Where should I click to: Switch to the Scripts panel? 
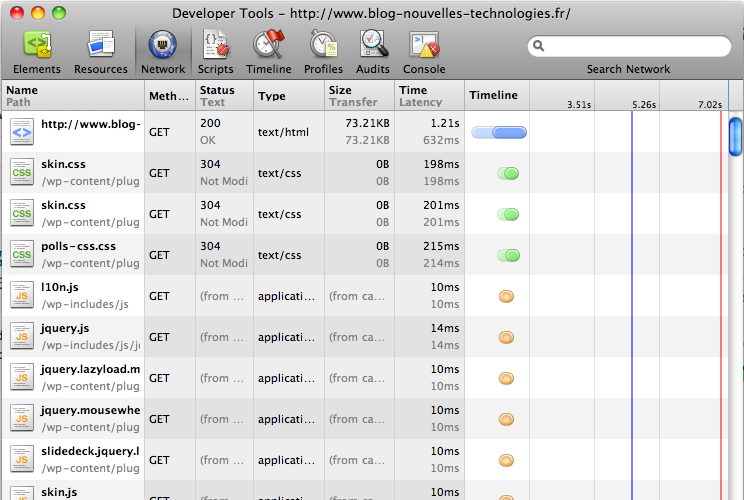click(x=215, y=52)
